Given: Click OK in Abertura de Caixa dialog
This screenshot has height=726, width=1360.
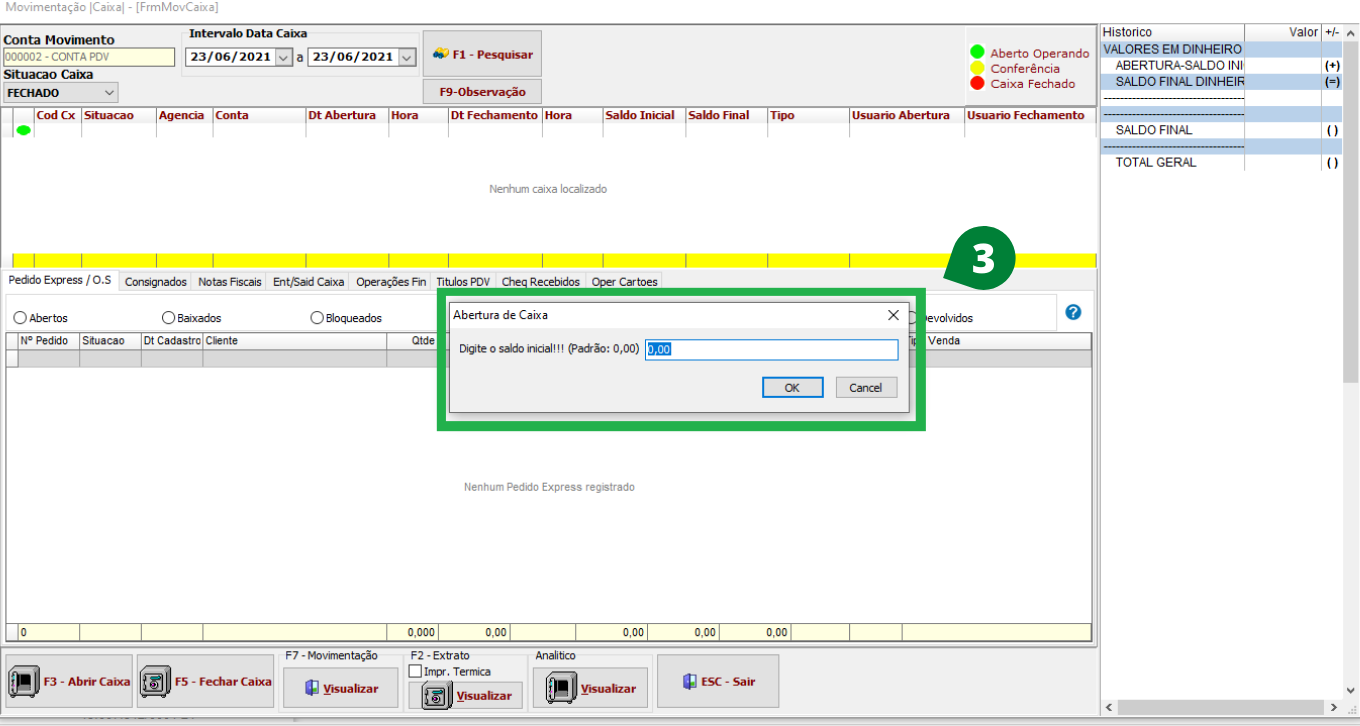Looking at the screenshot, I should click(x=792, y=388).
